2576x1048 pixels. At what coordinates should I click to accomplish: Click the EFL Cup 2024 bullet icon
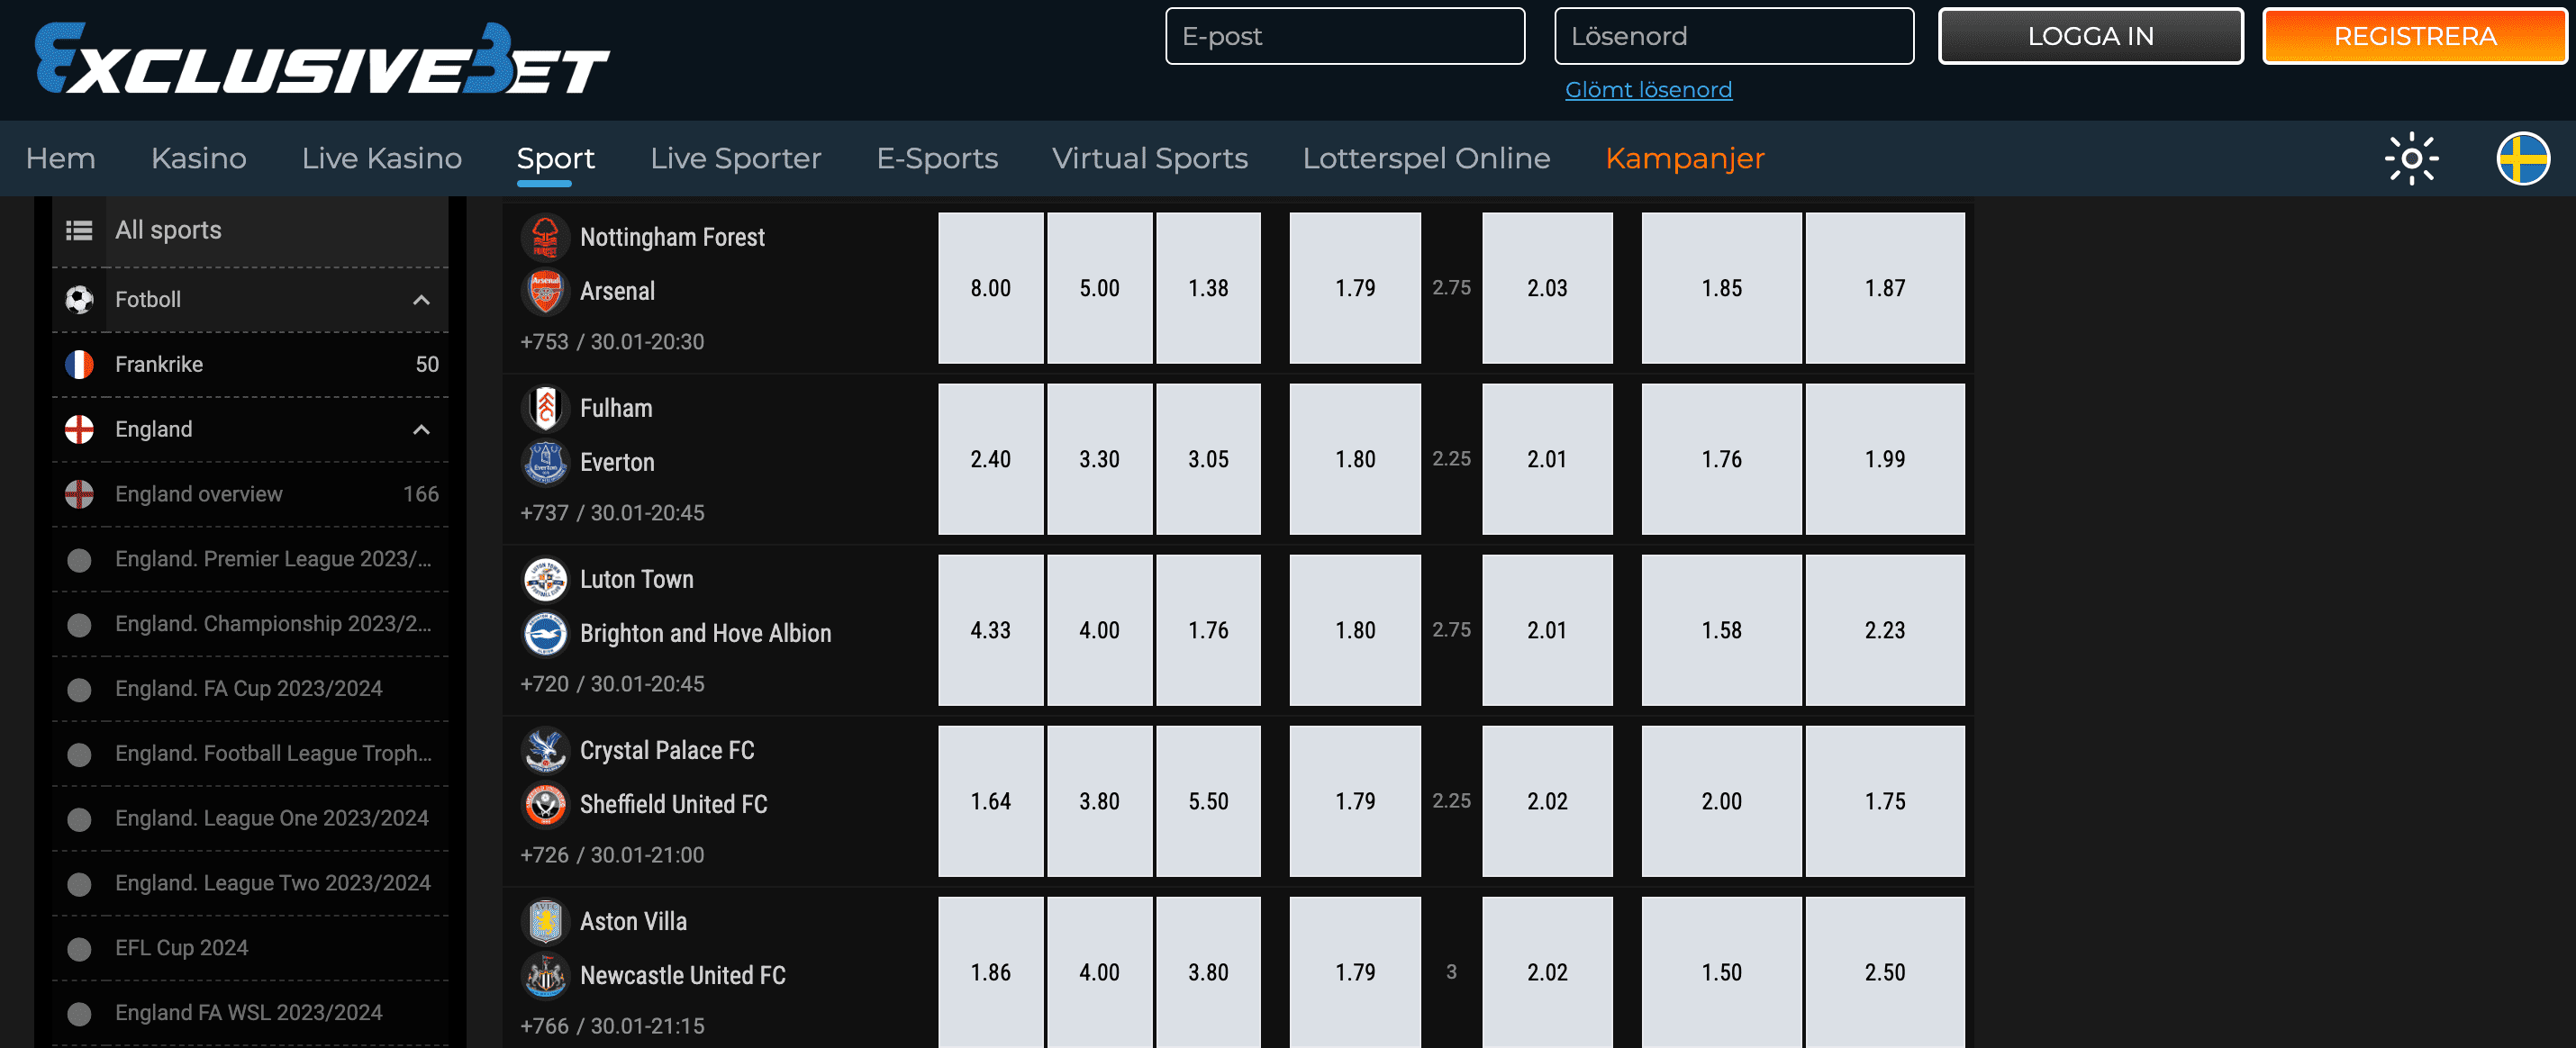coord(79,949)
